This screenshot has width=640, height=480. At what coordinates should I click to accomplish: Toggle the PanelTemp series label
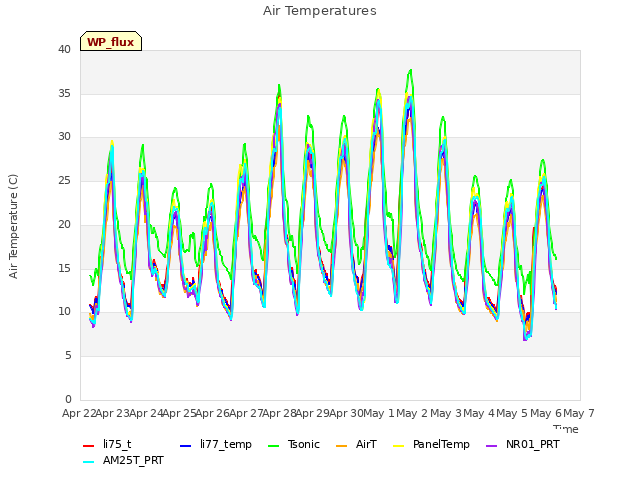point(441,444)
